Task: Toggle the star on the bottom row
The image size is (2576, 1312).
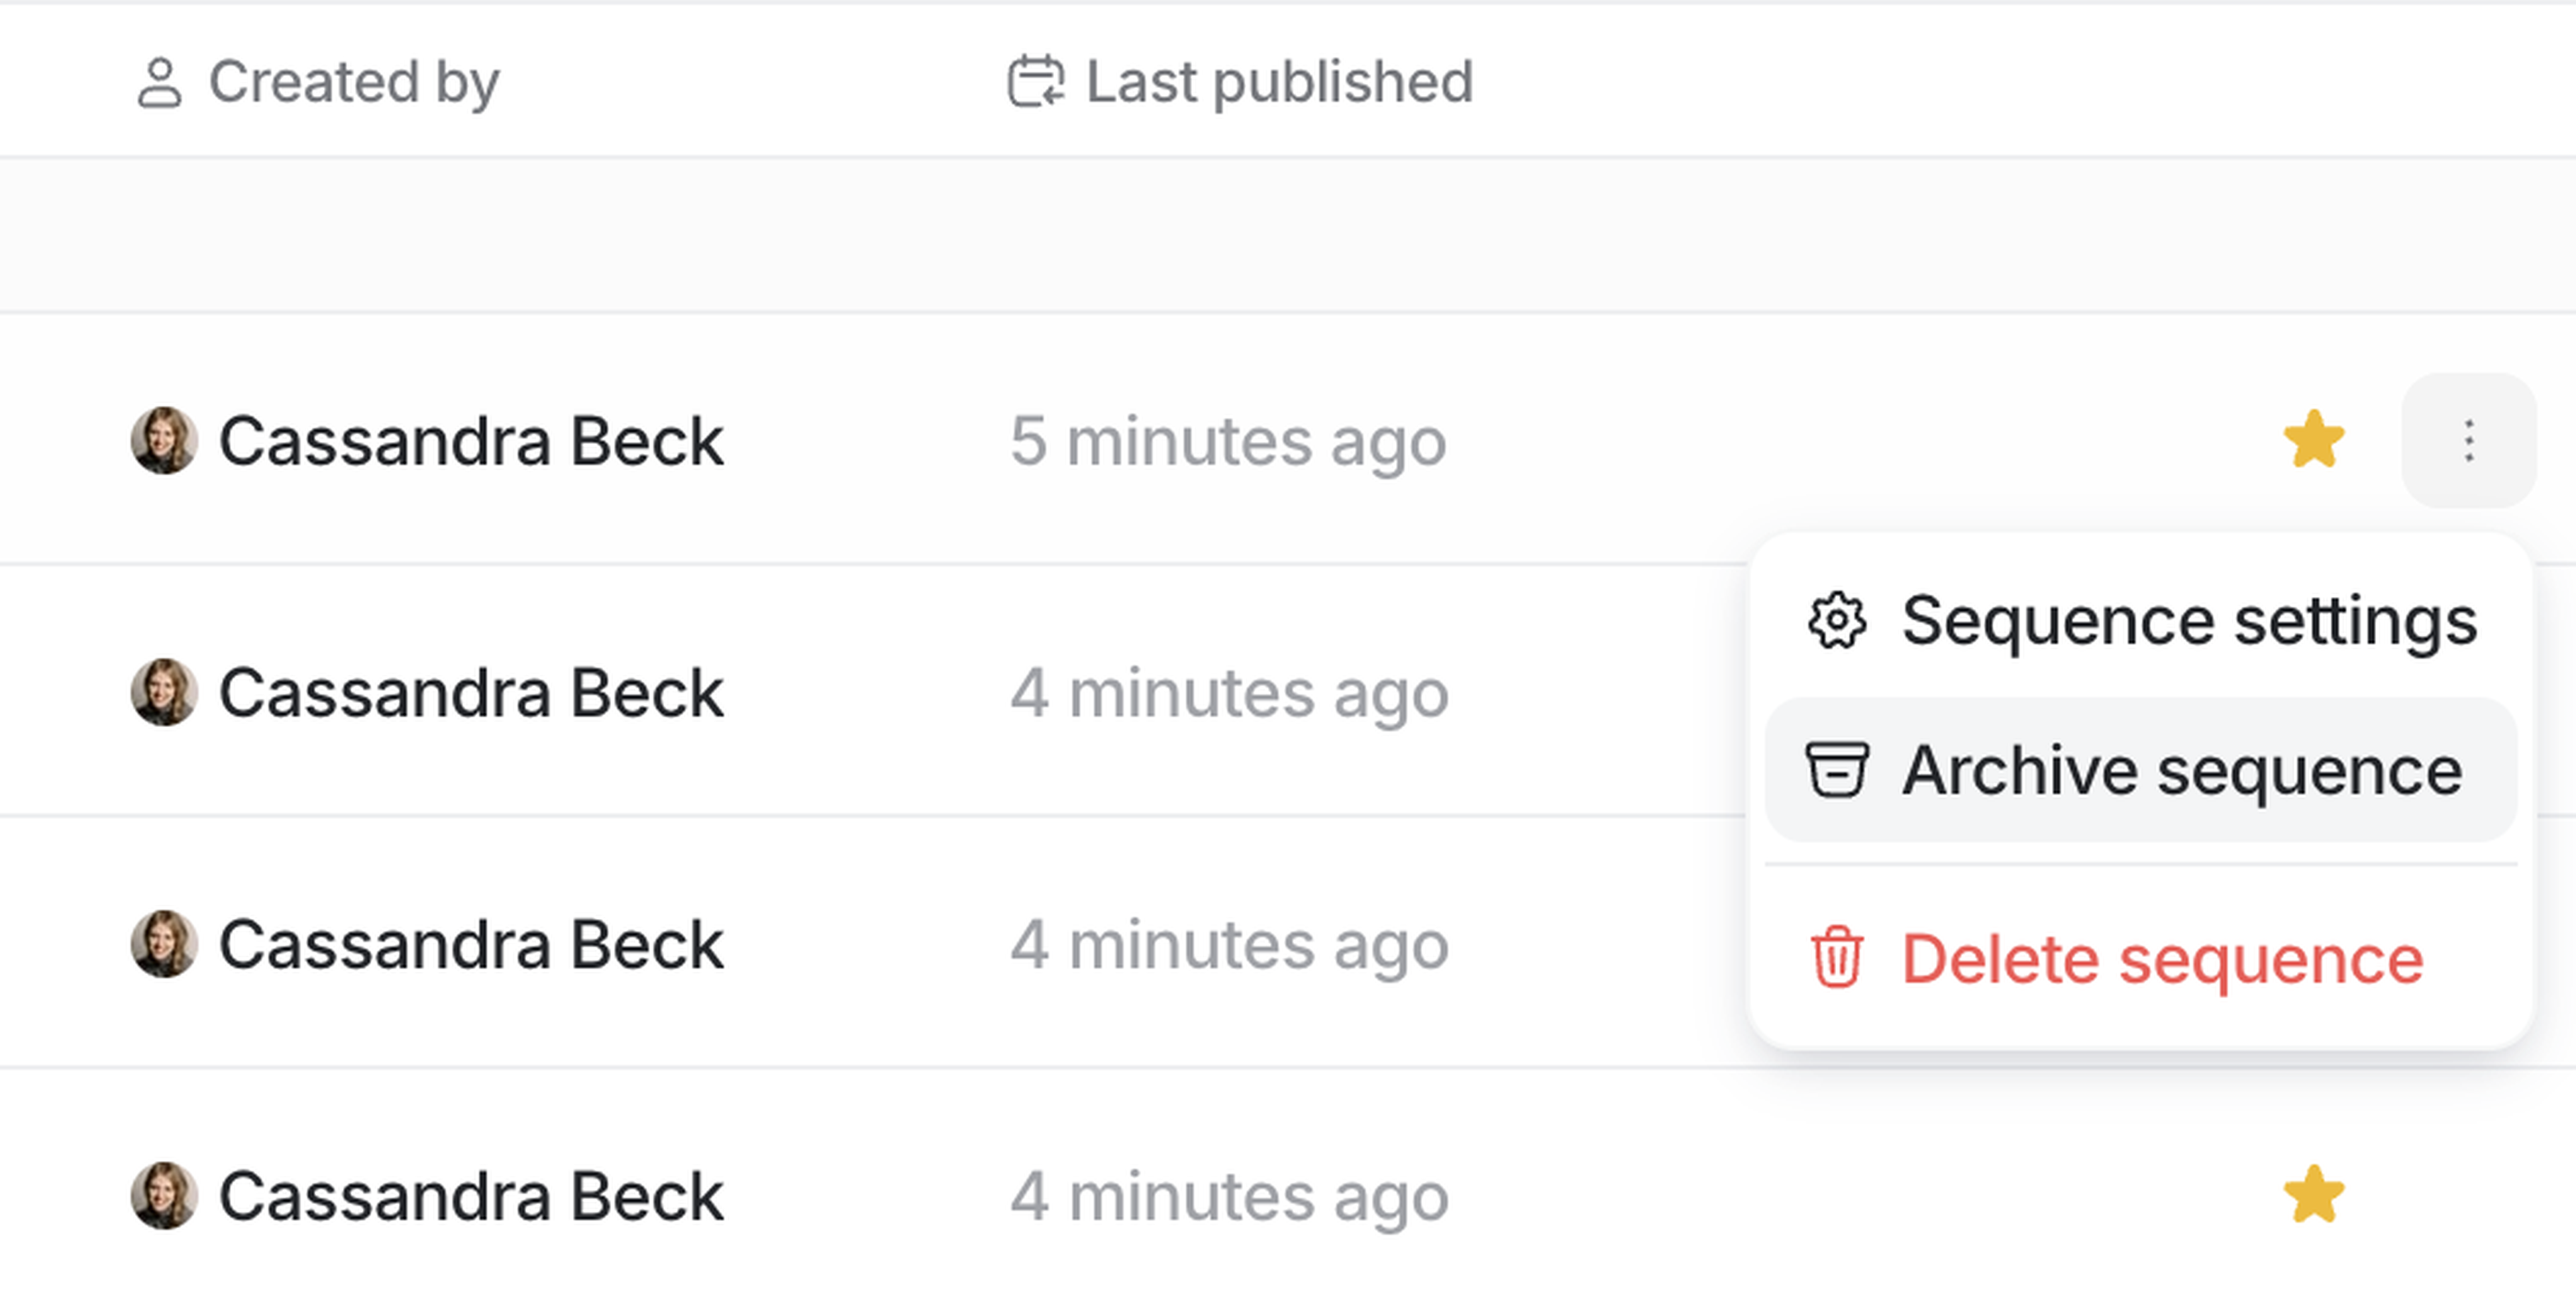Action: [2314, 1195]
